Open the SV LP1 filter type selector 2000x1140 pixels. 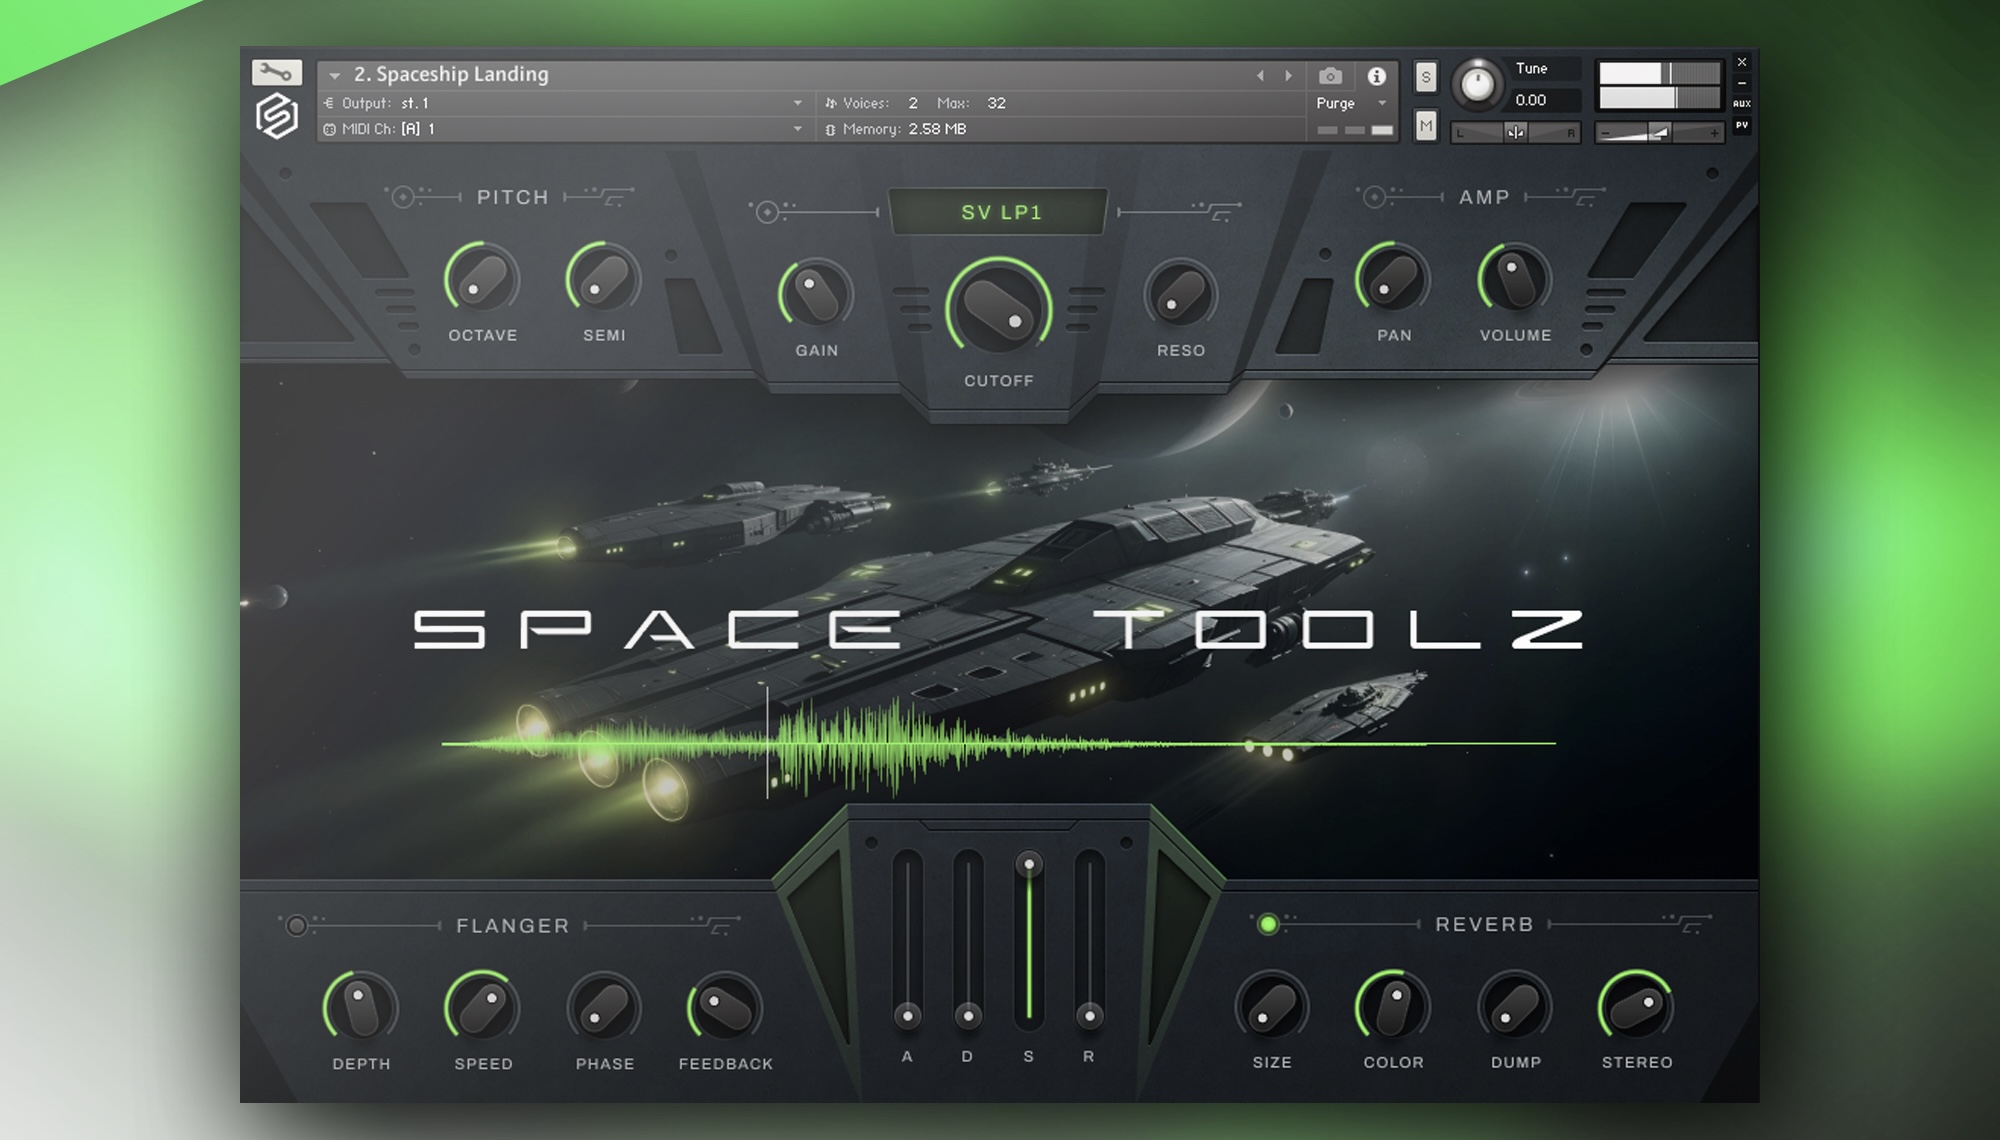coord(1000,212)
